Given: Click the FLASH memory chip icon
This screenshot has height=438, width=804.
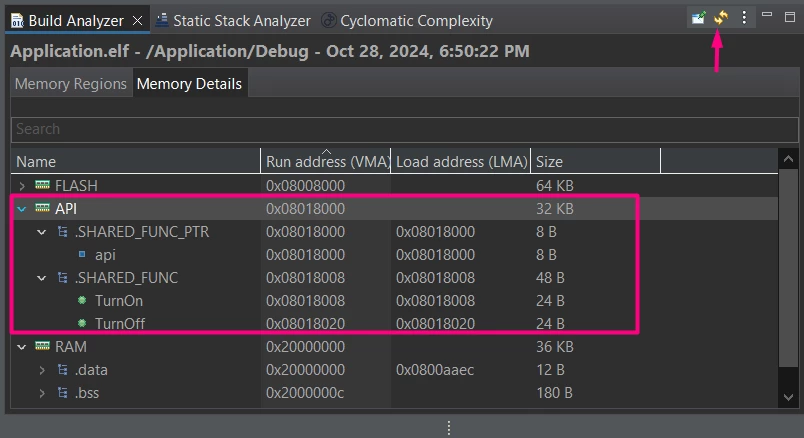Looking at the screenshot, I should tap(43, 185).
